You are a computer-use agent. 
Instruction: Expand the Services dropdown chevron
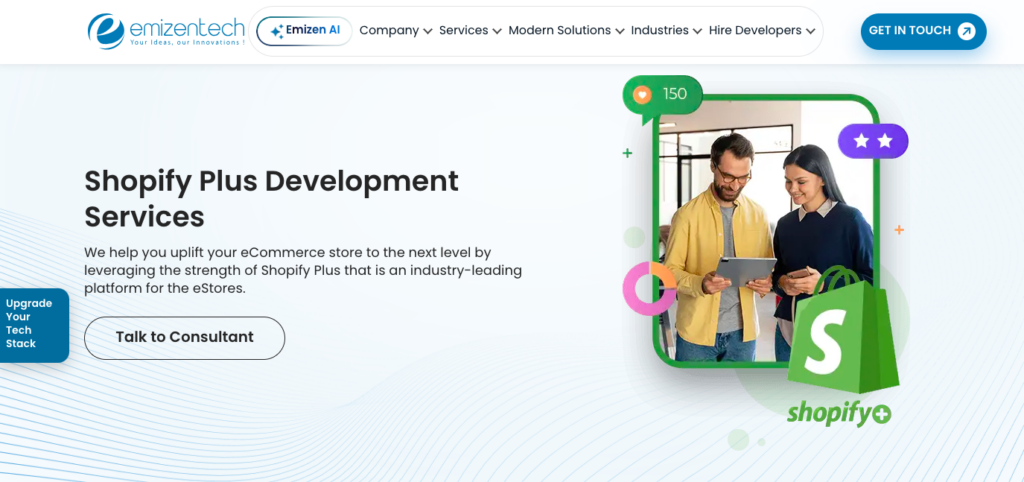497,31
